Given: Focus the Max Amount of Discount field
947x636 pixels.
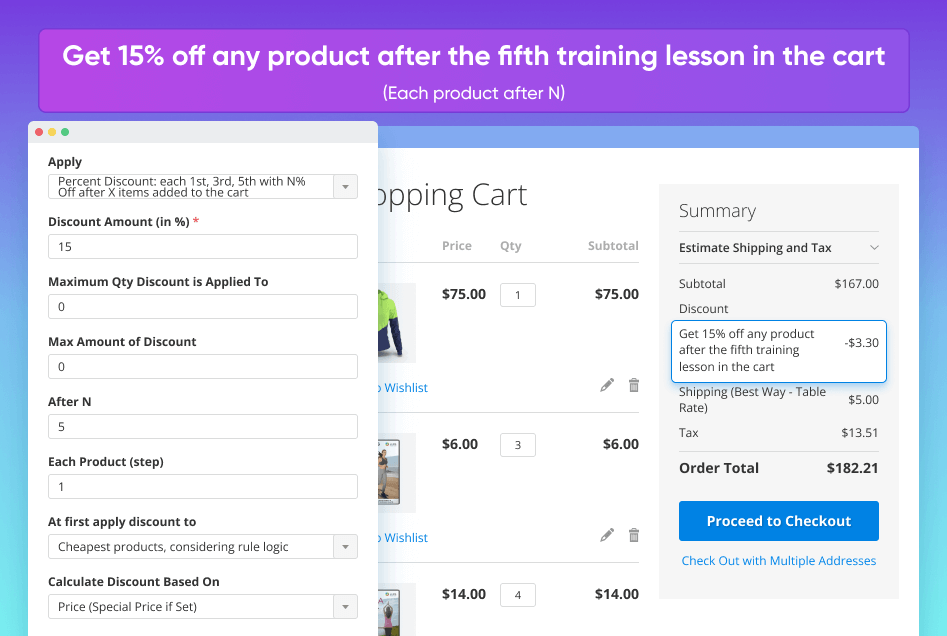Looking at the screenshot, I should click(x=202, y=367).
